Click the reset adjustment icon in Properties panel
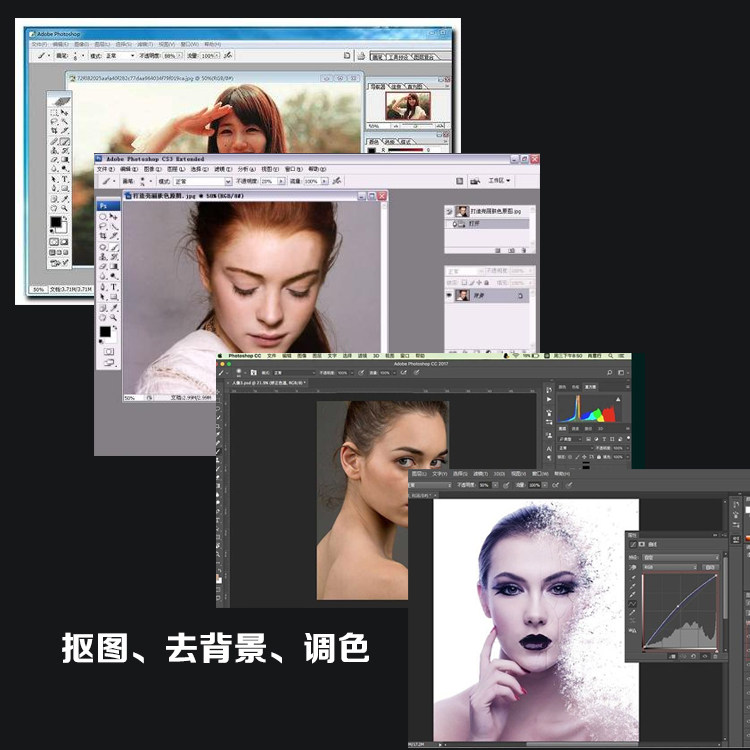This screenshot has height=750, width=750. pos(693,656)
